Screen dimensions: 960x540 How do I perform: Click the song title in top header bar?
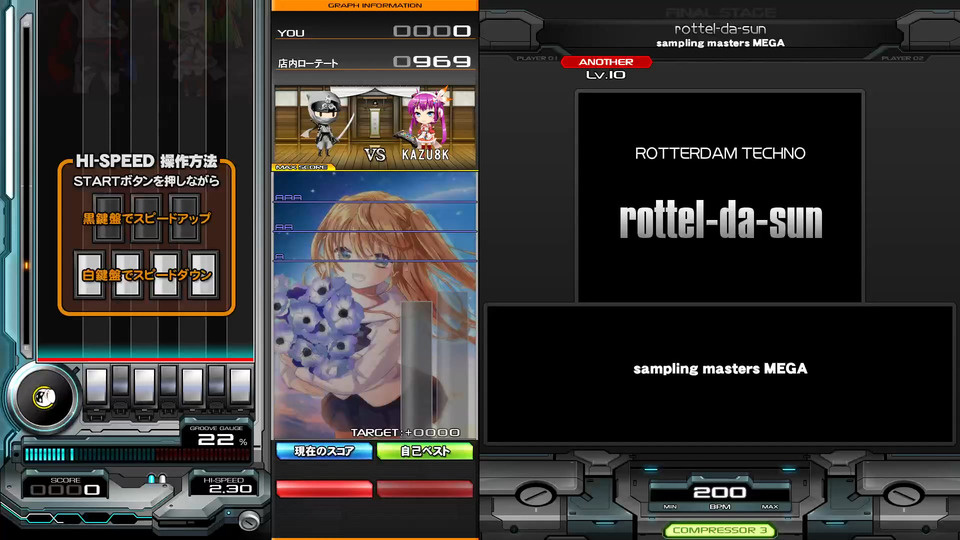pos(720,29)
